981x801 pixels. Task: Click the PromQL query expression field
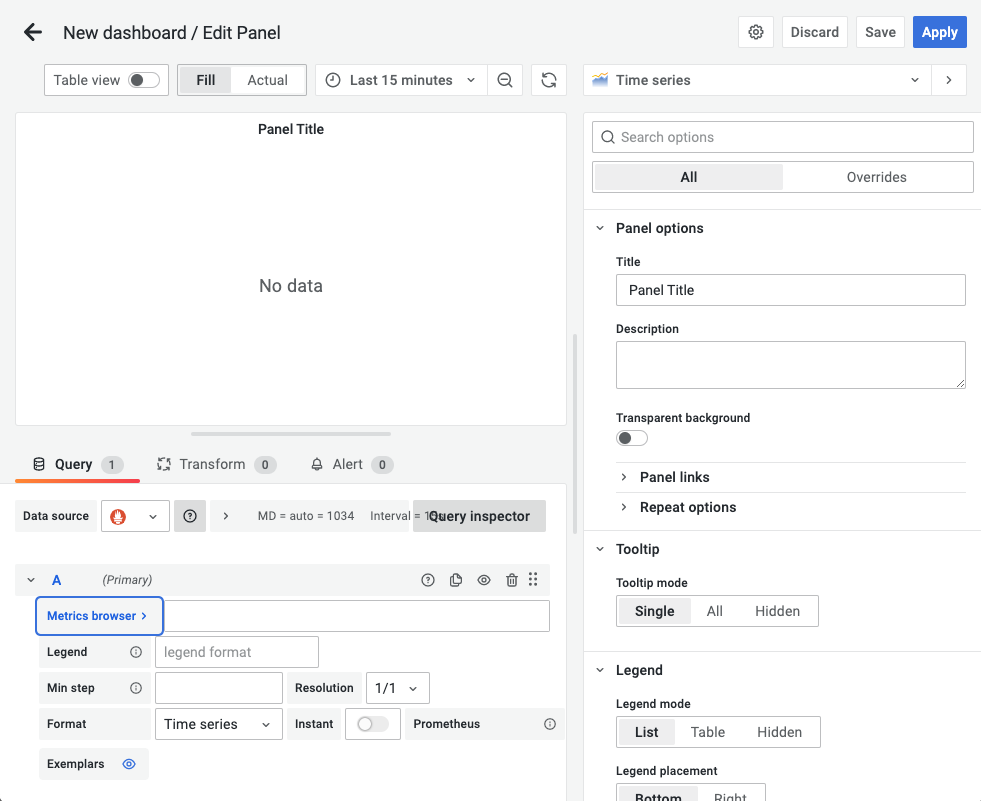(357, 616)
